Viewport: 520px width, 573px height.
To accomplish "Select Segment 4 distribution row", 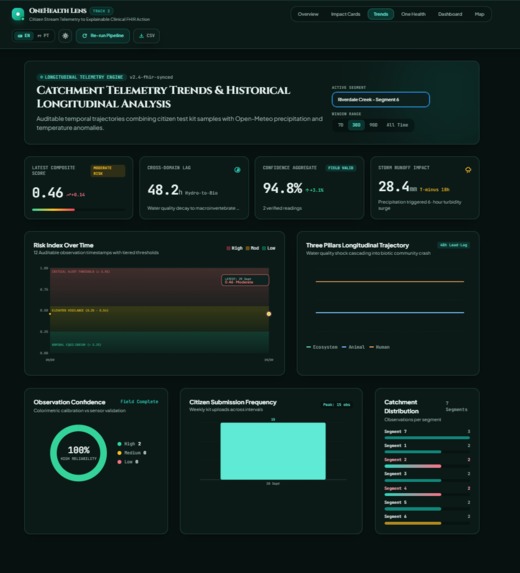I will coord(427,491).
